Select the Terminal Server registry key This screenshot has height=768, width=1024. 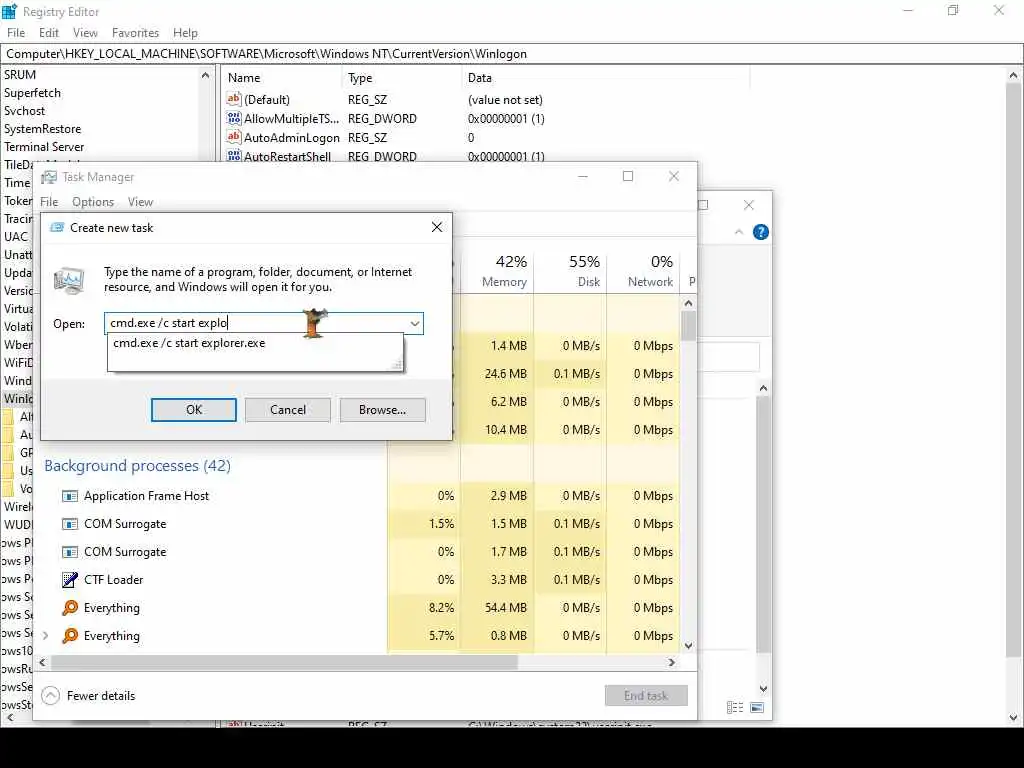44,147
